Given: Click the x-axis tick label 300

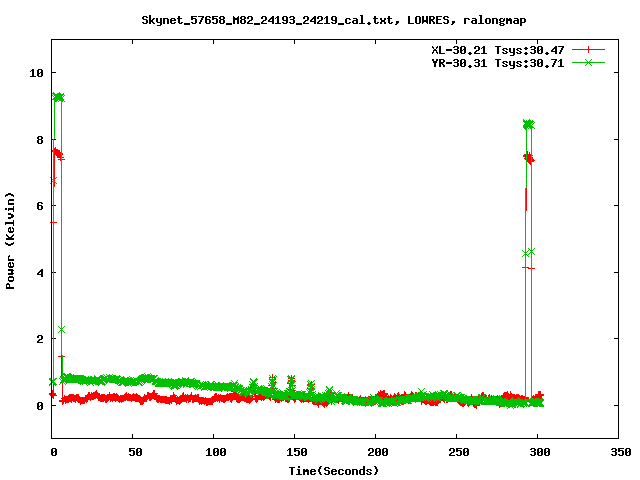Looking at the screenshot, I should (x=540, y=452).
